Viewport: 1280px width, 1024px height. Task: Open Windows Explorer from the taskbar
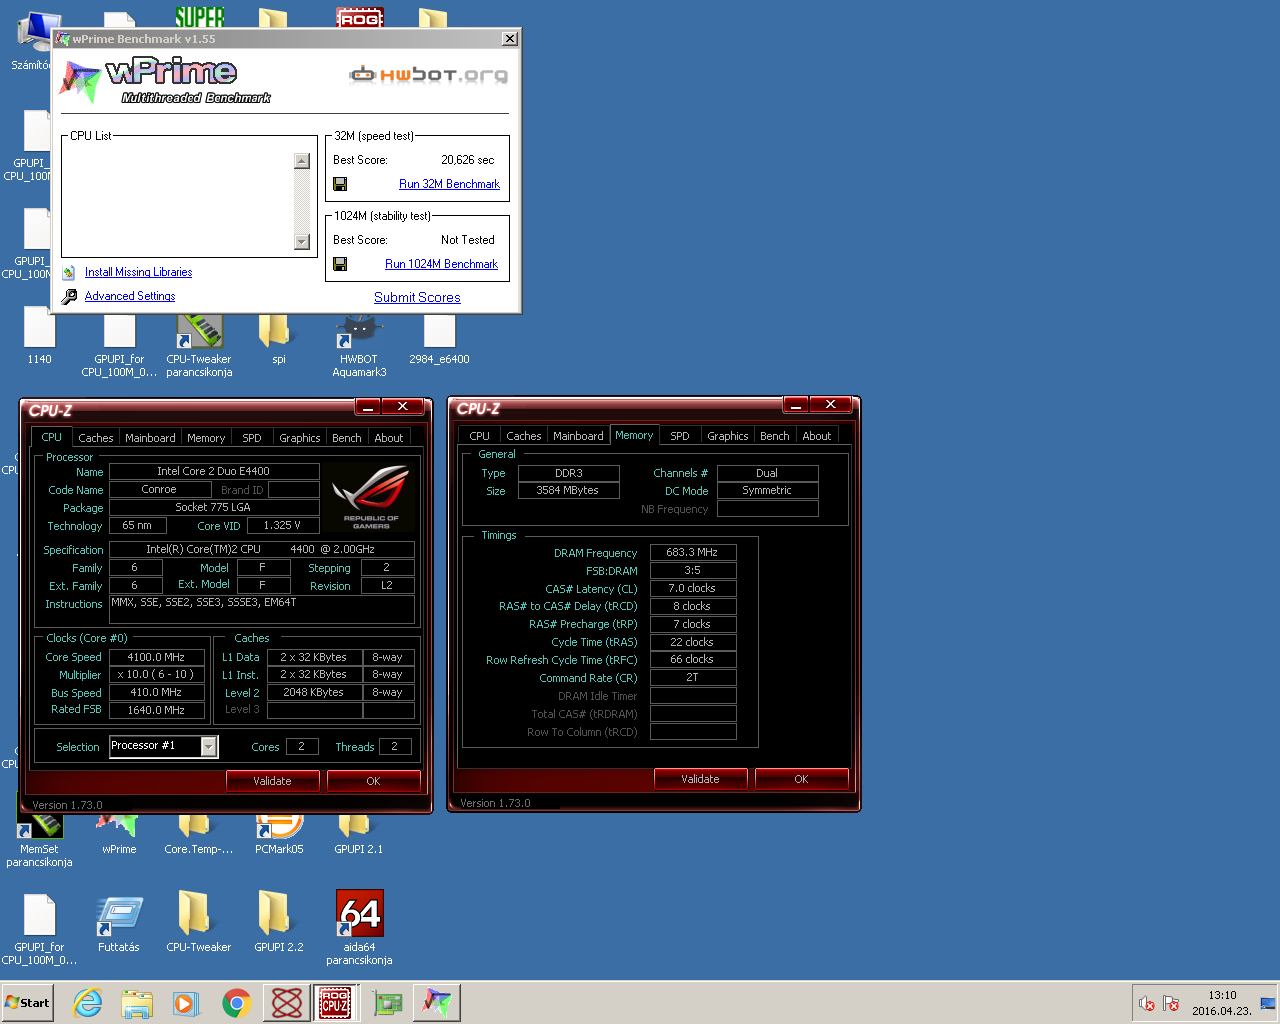coord(137,1003)
